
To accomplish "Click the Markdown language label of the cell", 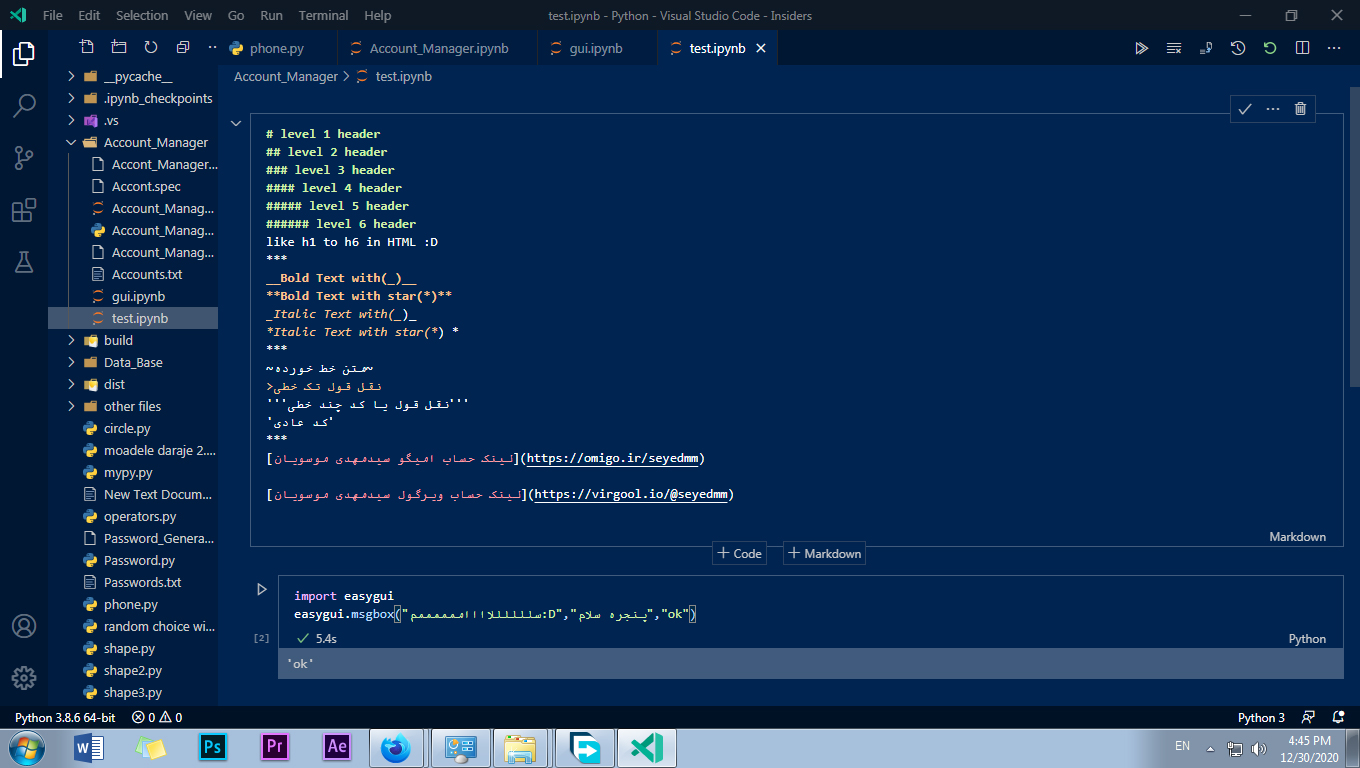I will [1298, 537].
